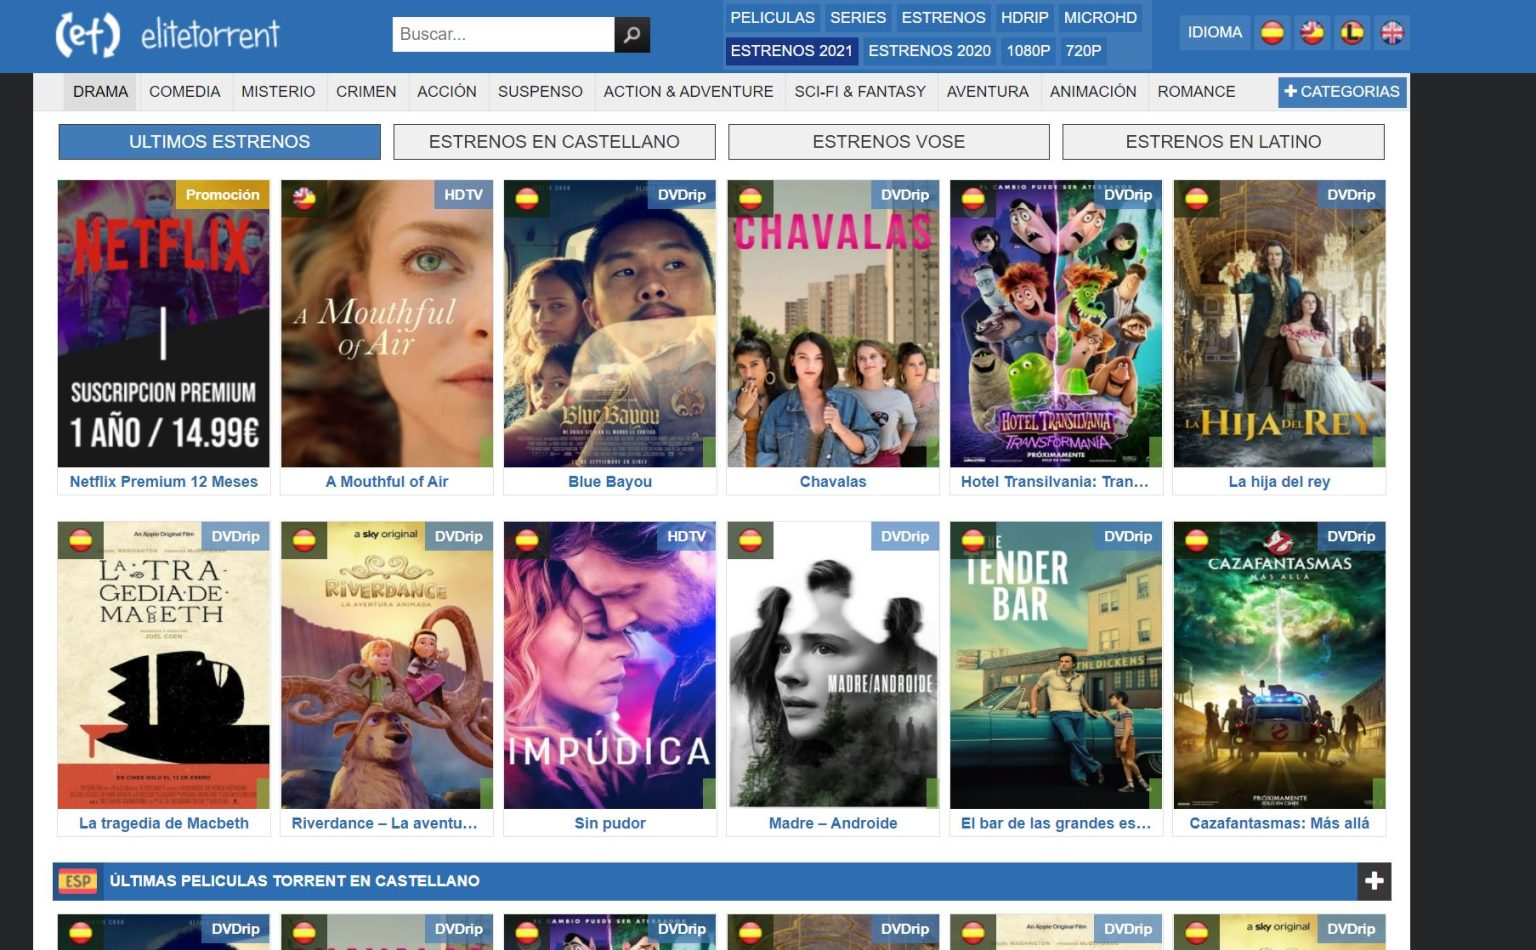The width and height of the screenshot is (1536, 950).
Task: Select the Latino flag icon with L
Action: (x=1352, y=33)
